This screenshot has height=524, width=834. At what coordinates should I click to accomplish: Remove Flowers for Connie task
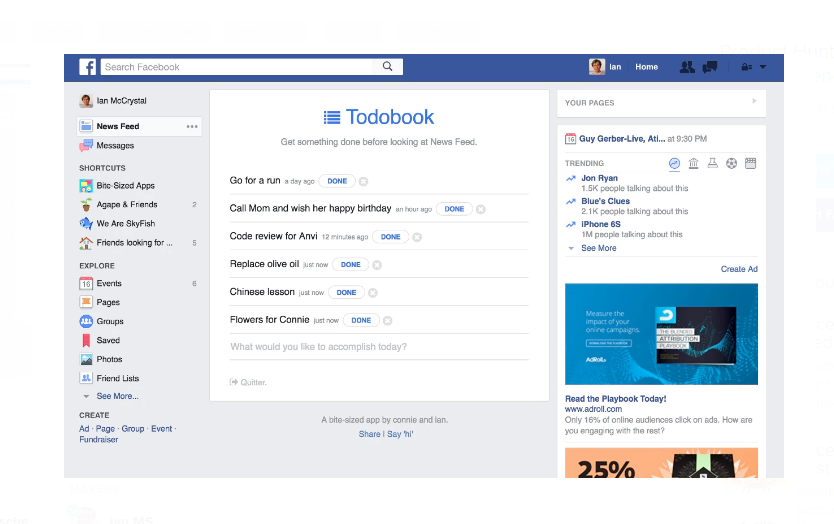click(388, 320)
